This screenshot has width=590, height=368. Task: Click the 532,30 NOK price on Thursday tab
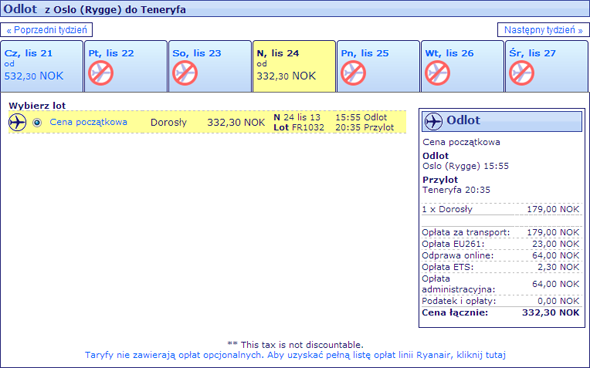(x=34, y=76)
